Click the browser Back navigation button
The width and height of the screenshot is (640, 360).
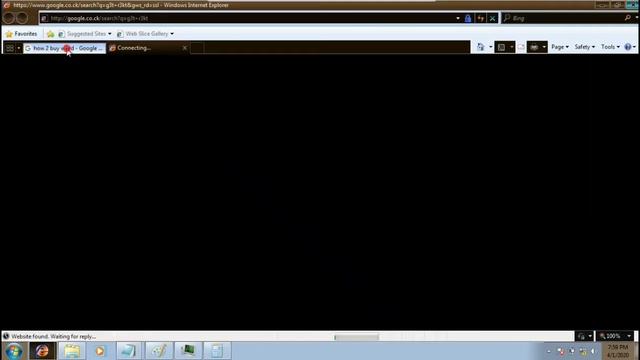coord(9,18)
